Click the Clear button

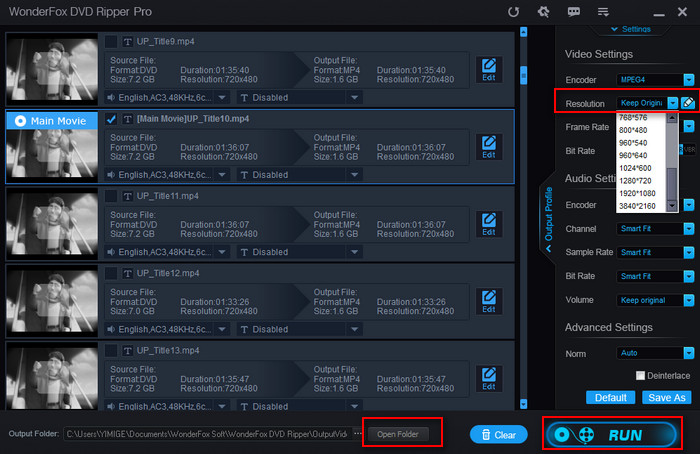[499, 434]
